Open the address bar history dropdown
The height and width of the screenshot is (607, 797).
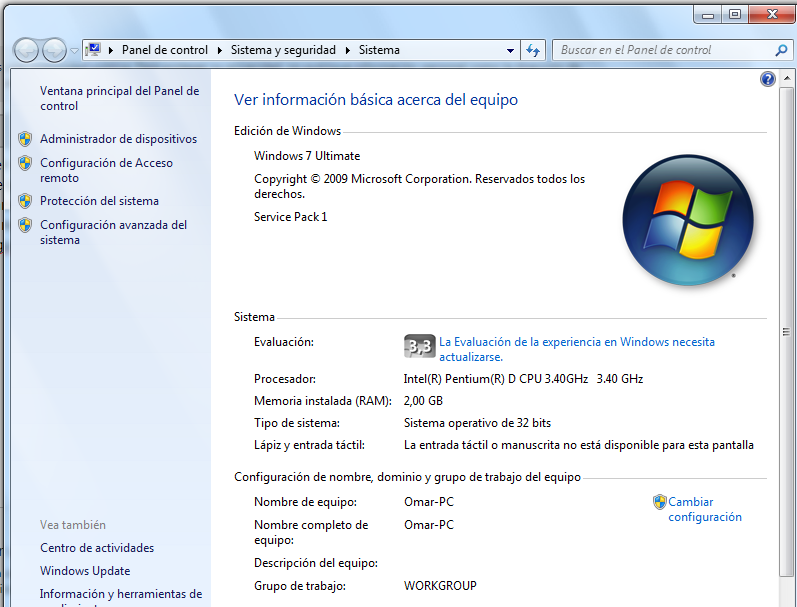click(510, 50)
